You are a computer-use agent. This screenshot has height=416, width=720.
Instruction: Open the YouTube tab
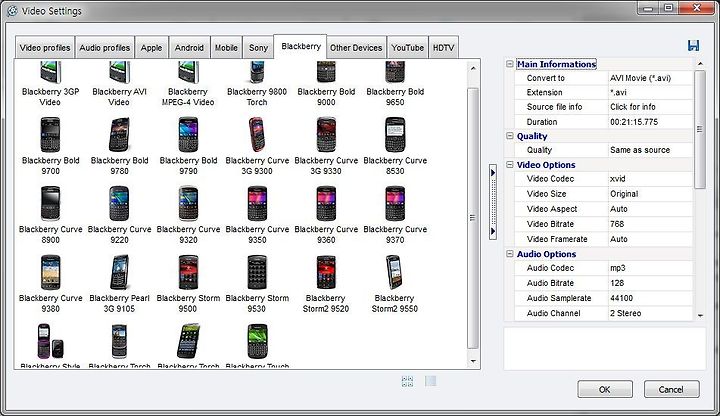click(407, 48)
